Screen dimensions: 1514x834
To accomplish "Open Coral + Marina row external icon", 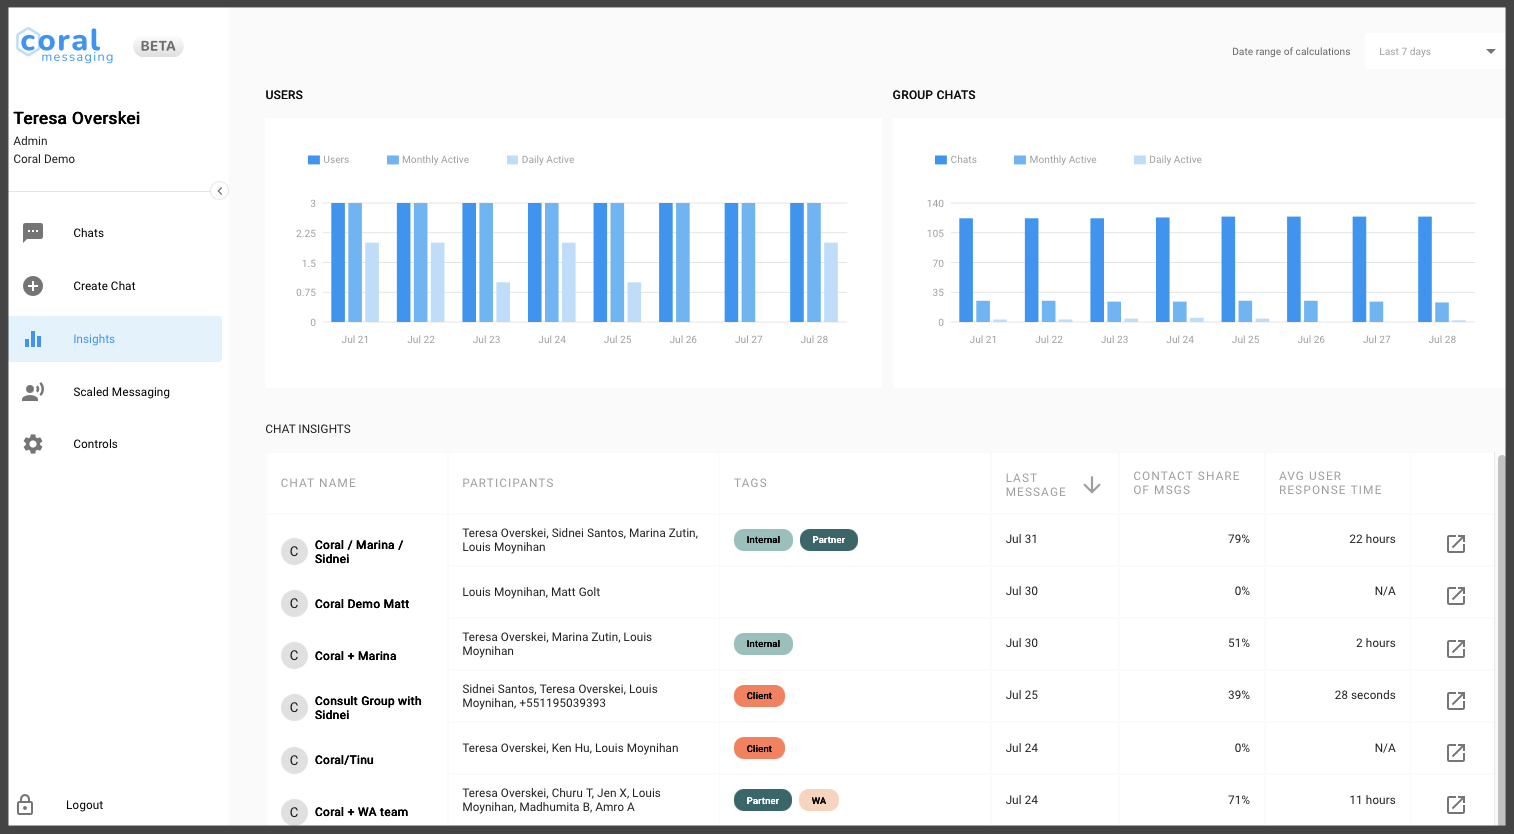I will pos(1456,649).
